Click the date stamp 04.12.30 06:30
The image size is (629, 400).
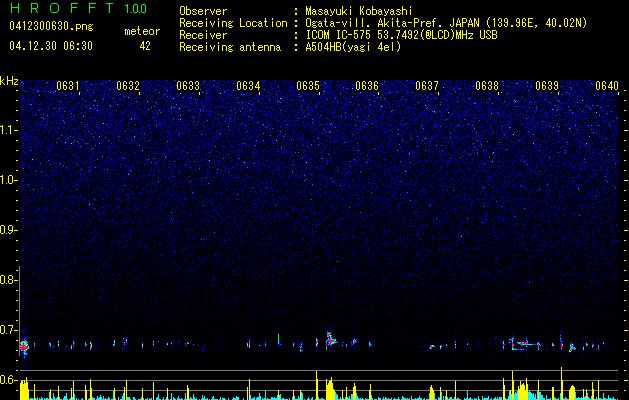pos(51,46)
